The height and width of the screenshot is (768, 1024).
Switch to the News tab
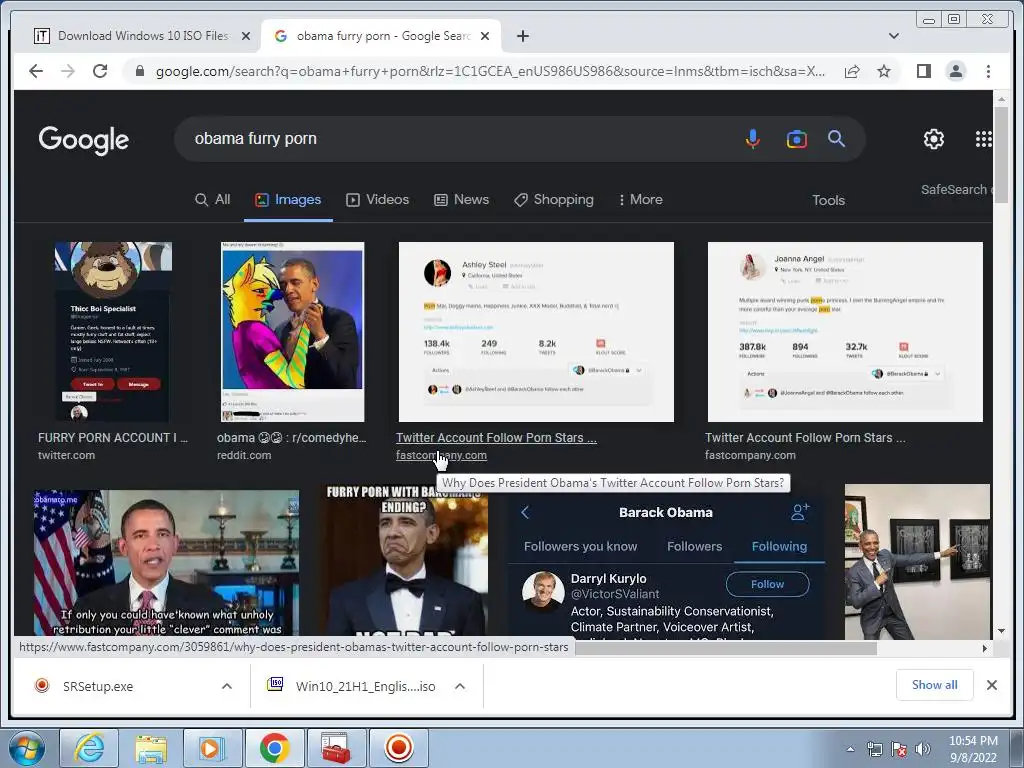462,200
